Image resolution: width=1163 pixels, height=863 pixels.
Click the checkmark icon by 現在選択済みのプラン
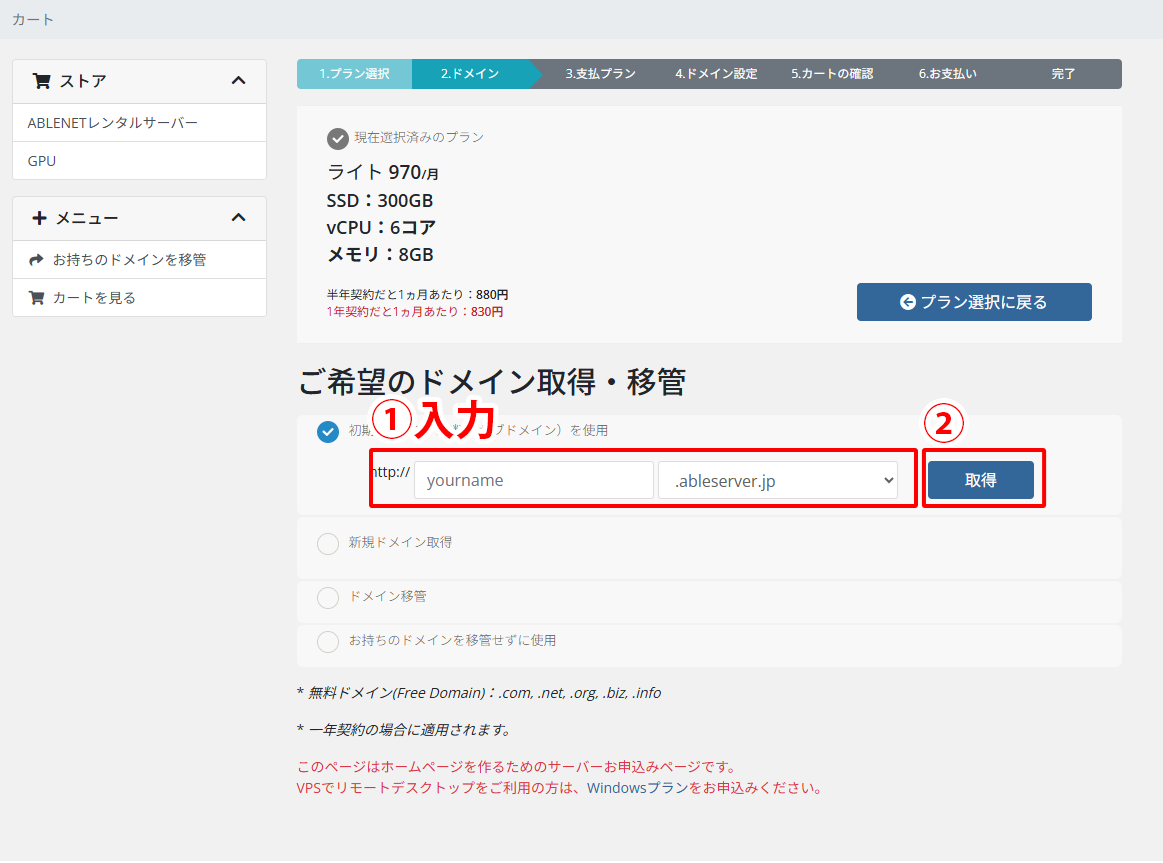[338, 138]
